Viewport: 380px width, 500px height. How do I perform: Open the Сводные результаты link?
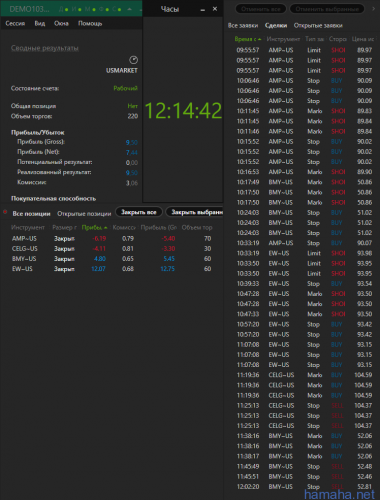tap(45, 48)
